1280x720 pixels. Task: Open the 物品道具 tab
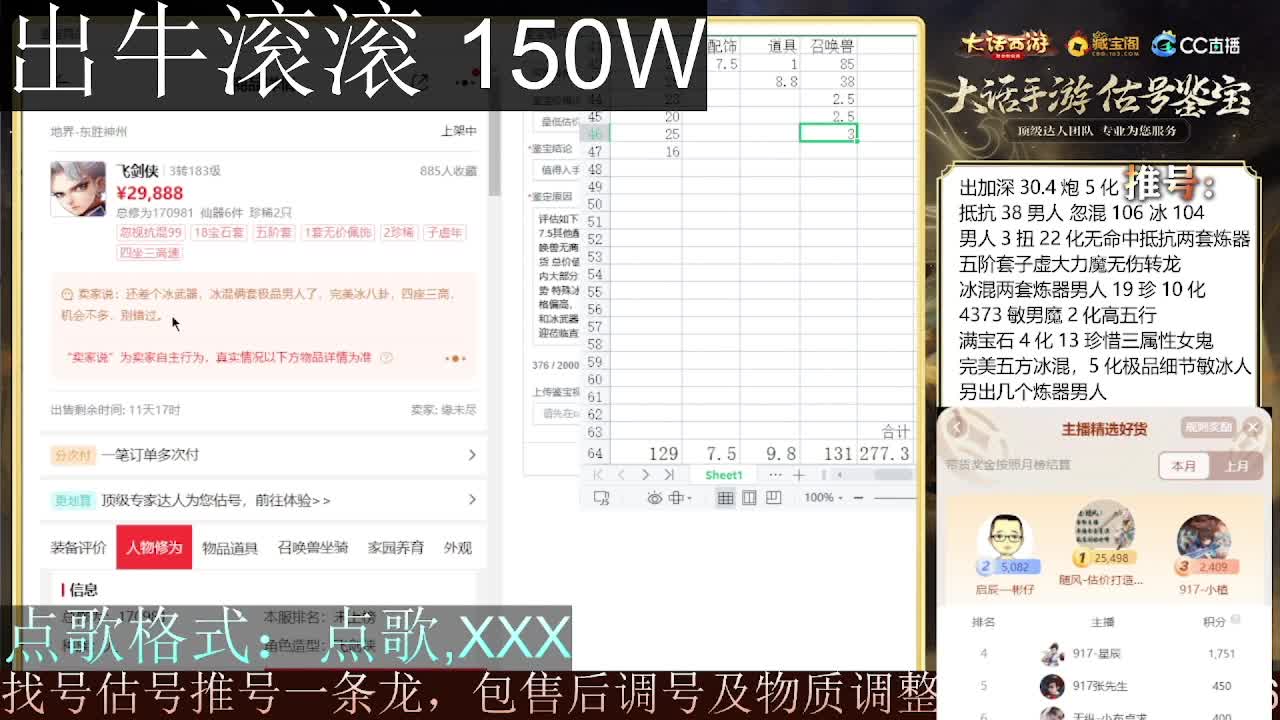(230, 548)
